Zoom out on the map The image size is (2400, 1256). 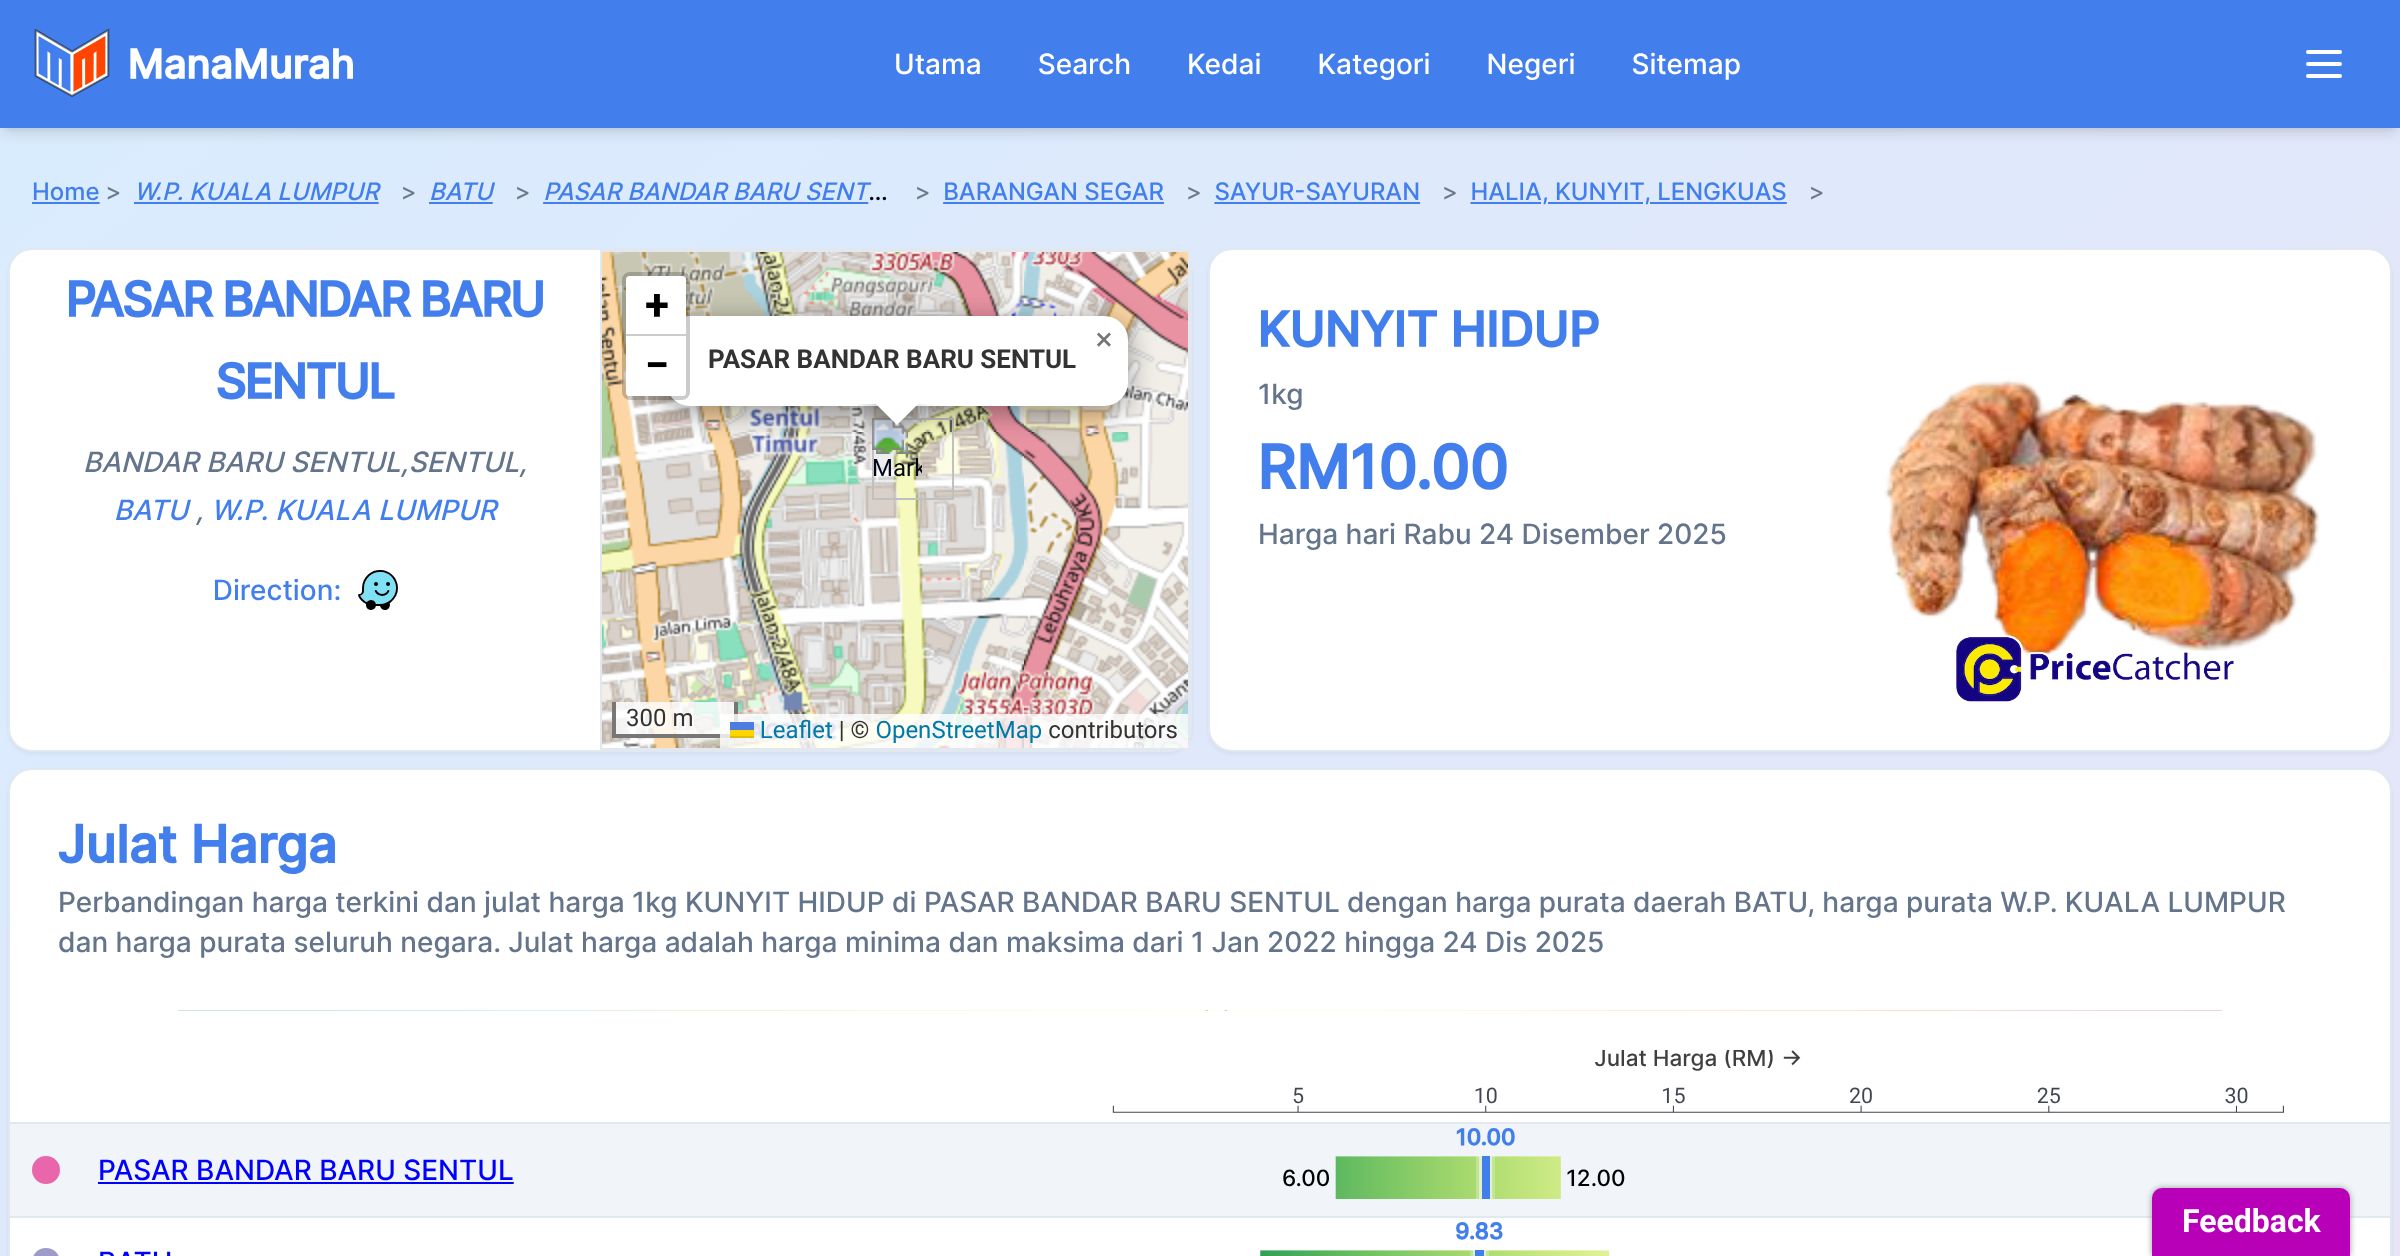coord(656,364)
